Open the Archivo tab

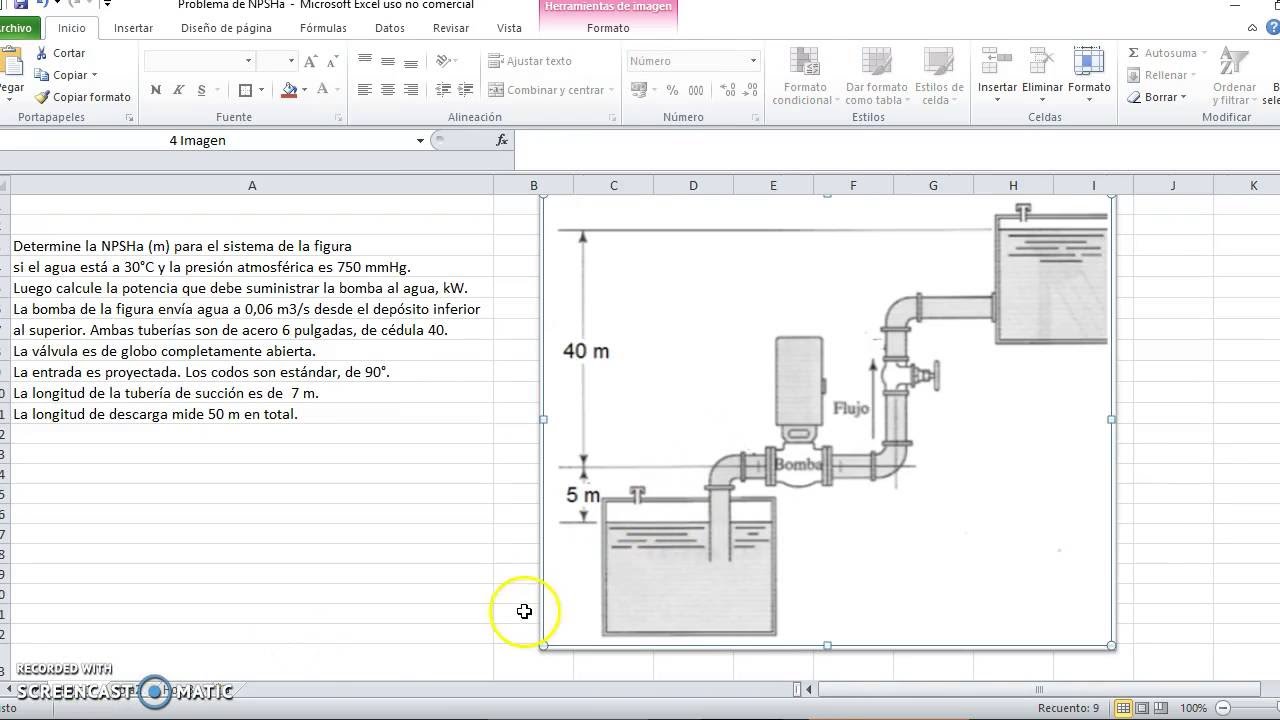tap(15, 28)
